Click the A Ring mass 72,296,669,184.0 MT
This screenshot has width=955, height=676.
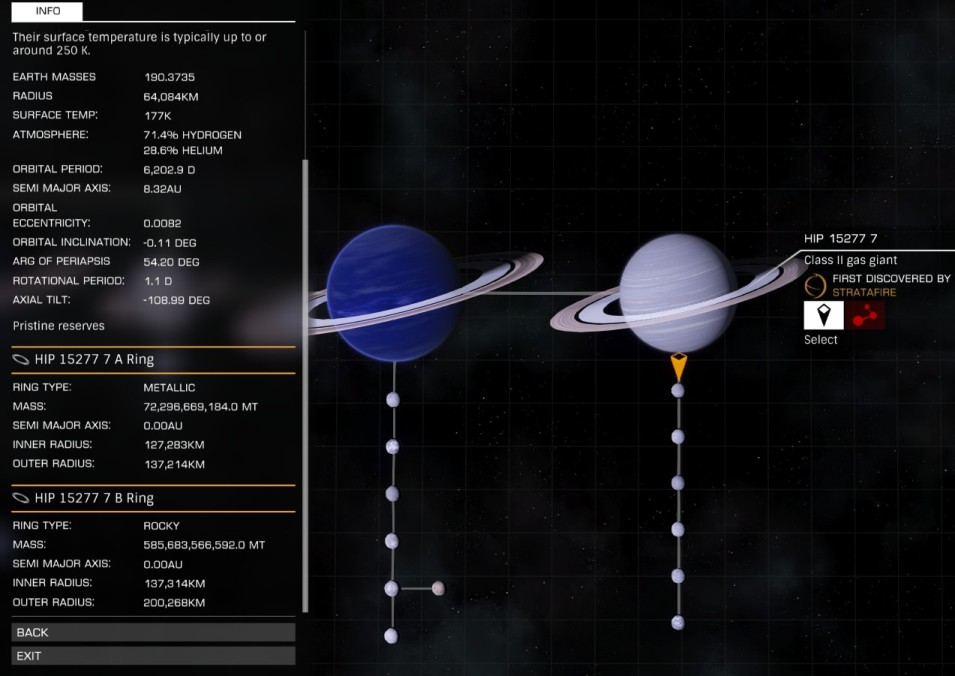click(x=200, y=407)
